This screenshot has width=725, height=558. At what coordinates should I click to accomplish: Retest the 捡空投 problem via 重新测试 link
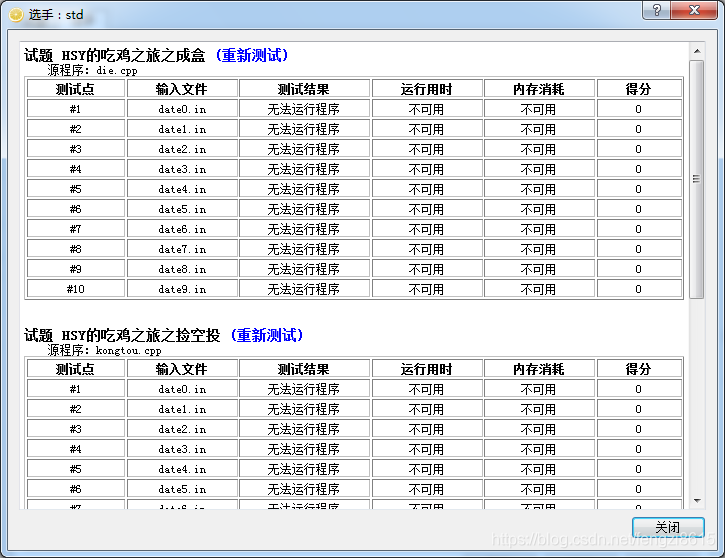click(x=266, y=335)
